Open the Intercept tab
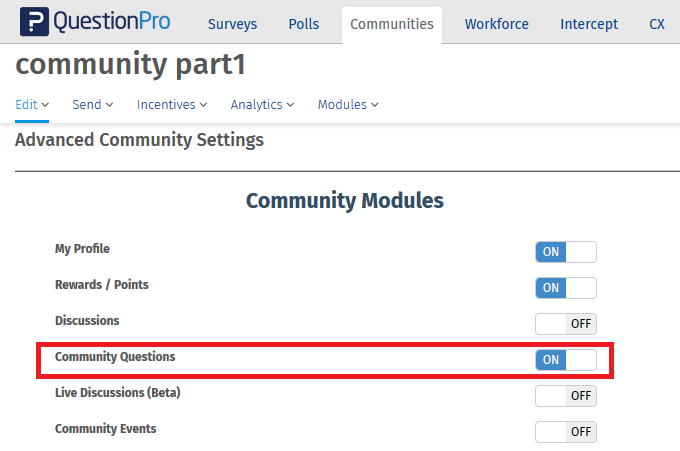This screenshot has width=680, height=451. pos(589,24)
